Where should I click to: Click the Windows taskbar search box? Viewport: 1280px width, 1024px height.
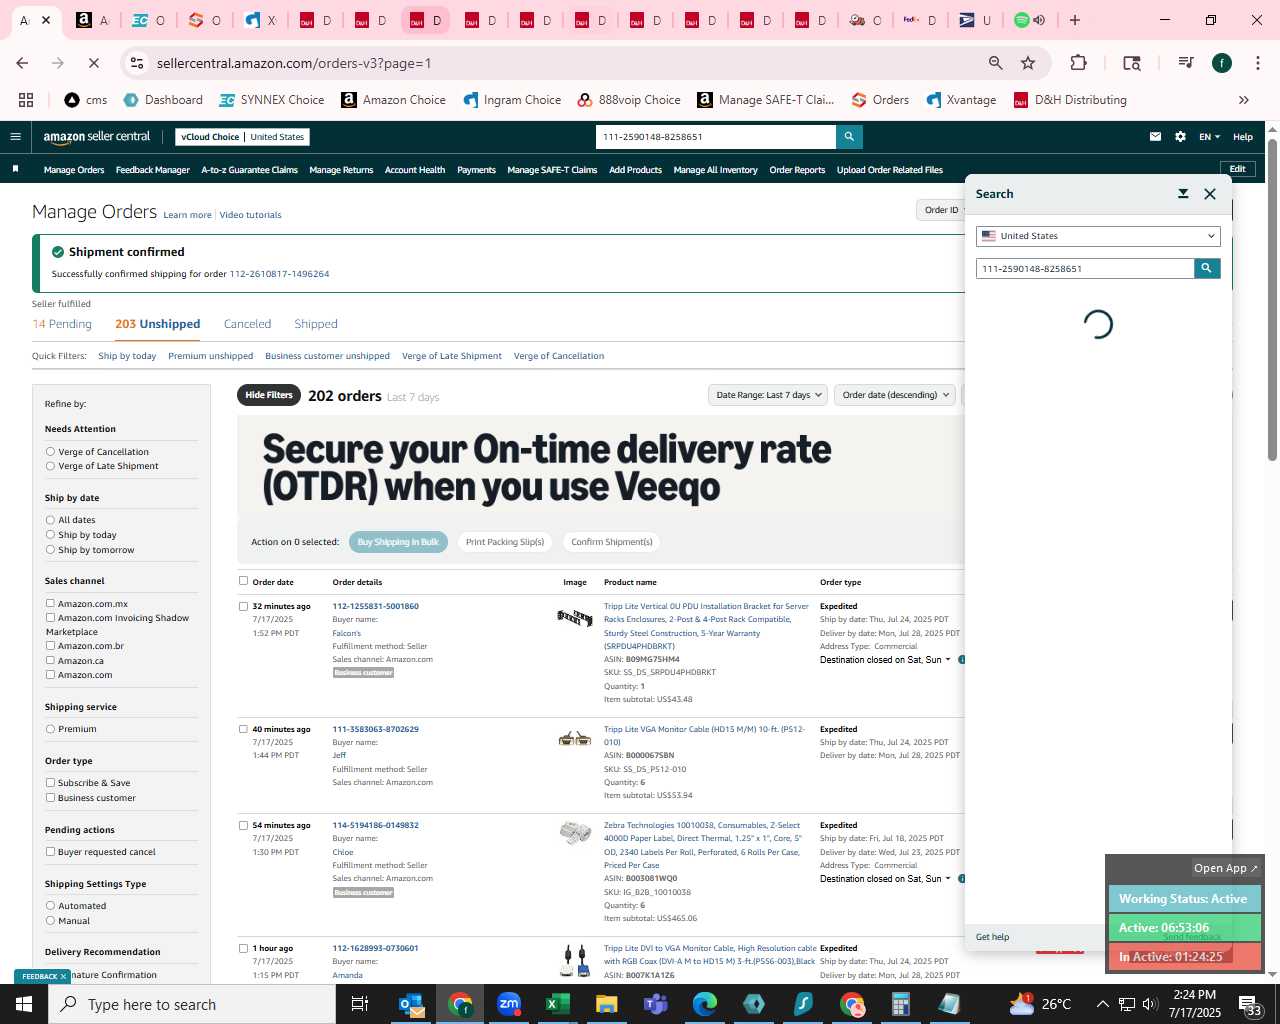192,1004
